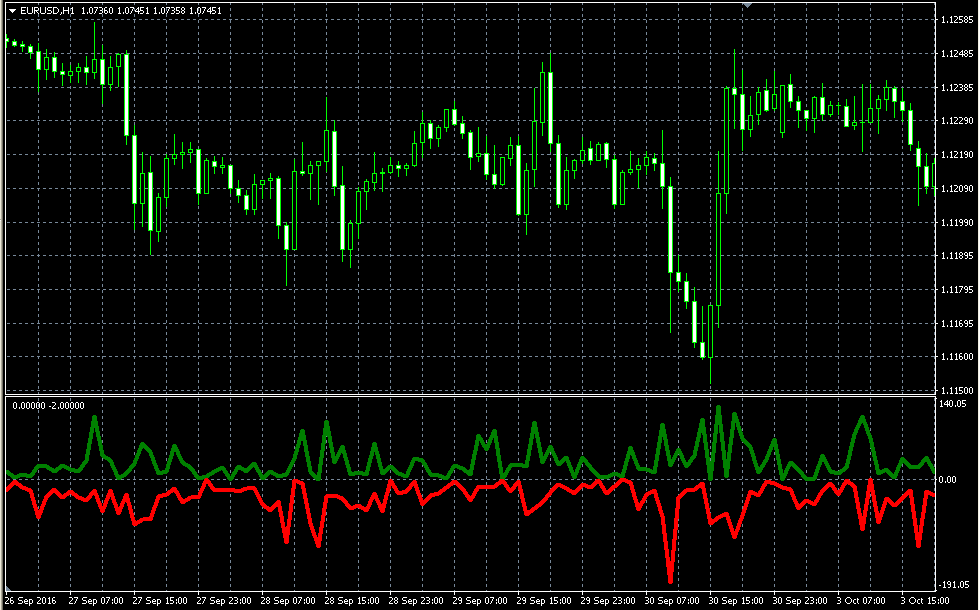
Task: Click the gray chart shift triangle marker
Action: tap(748, 5)
